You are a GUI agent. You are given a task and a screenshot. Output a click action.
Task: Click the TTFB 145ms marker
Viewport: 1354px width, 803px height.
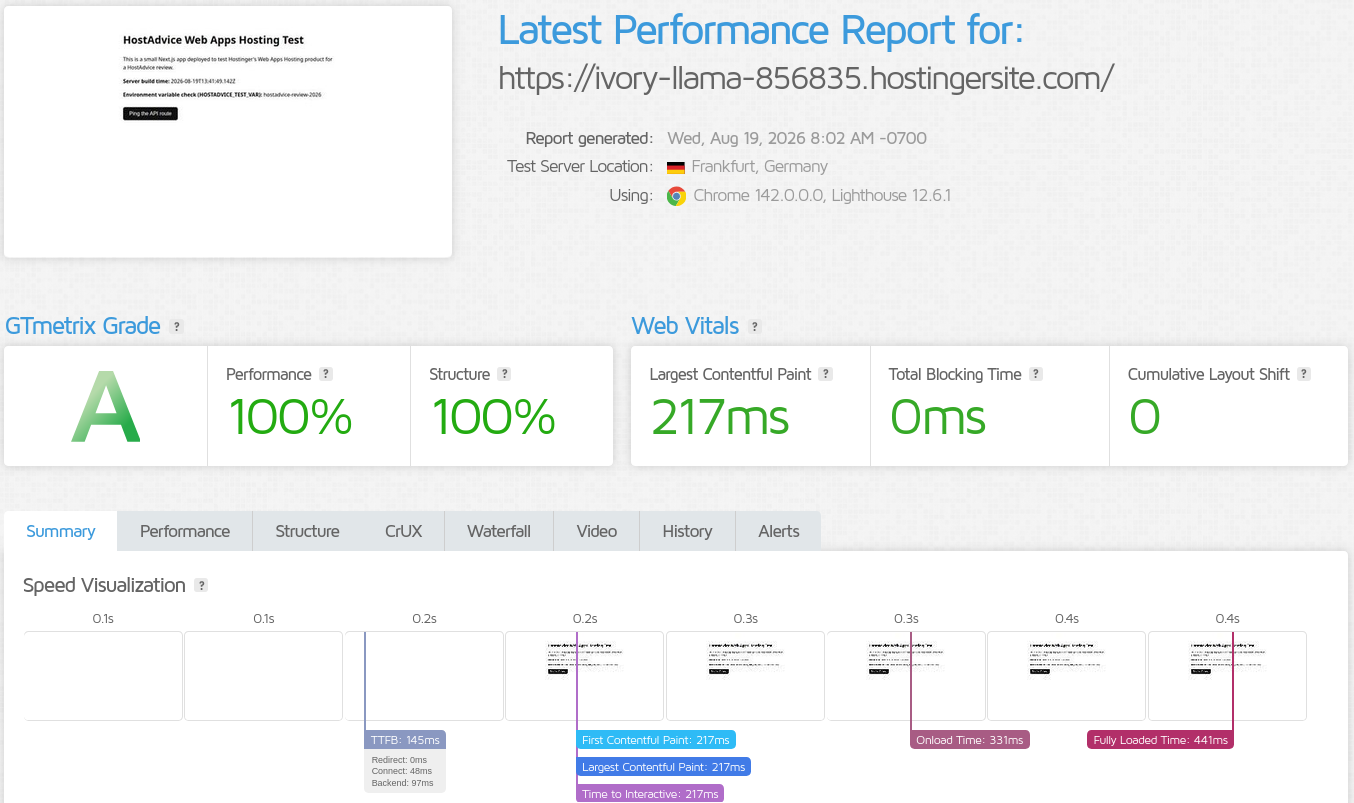click(405, 740)
